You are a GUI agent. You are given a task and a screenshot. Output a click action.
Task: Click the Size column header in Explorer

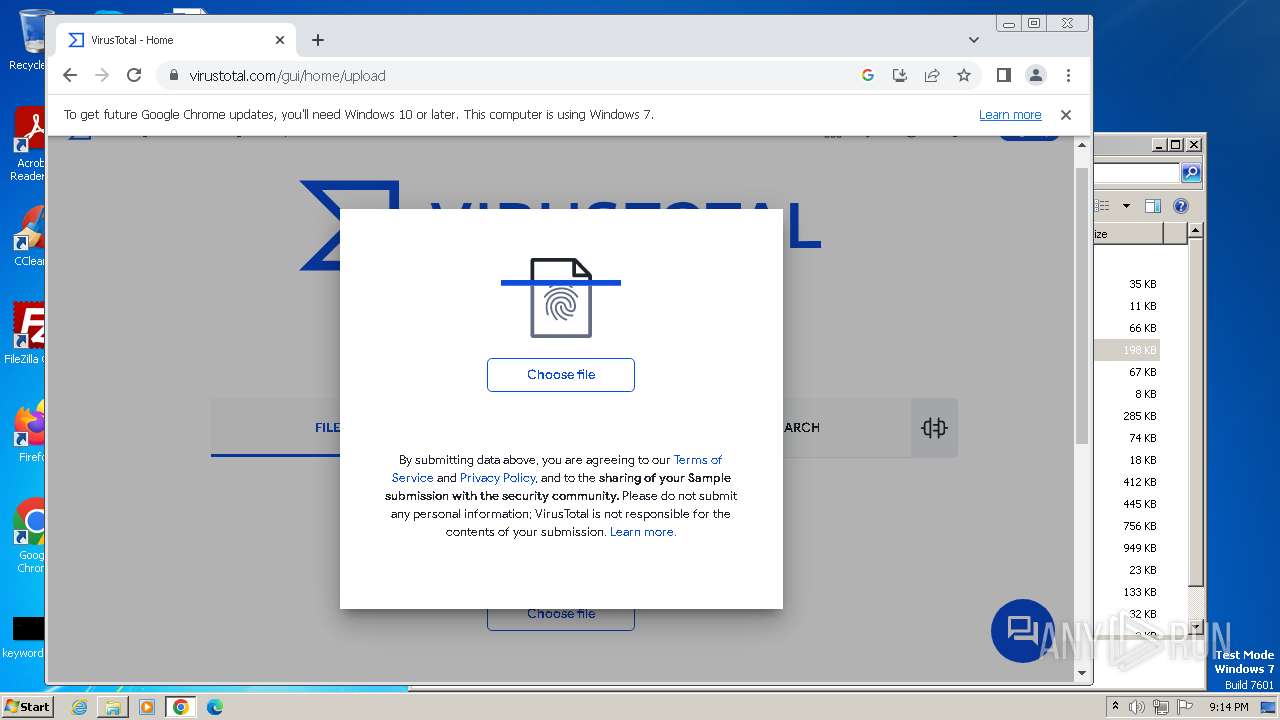(1128, 234)
